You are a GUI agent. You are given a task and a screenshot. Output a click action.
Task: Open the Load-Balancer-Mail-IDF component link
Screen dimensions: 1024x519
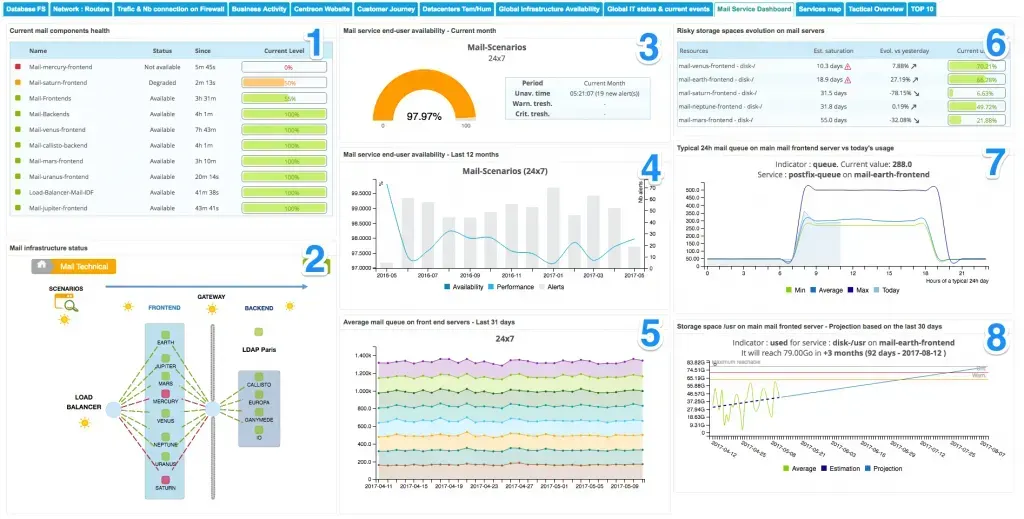click(x=62, y=193)
